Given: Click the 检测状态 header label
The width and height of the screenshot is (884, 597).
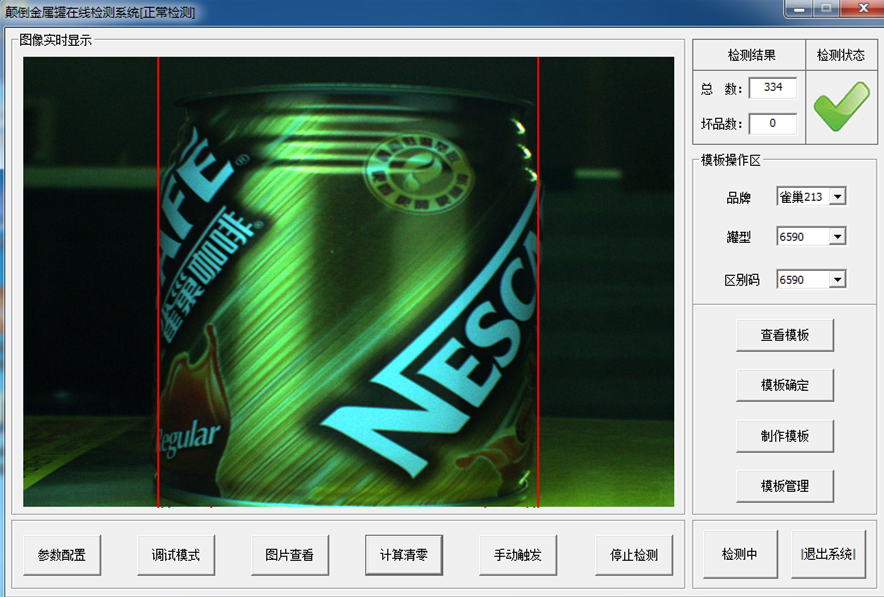Looking at the screenshot, I should coord(841,55).
